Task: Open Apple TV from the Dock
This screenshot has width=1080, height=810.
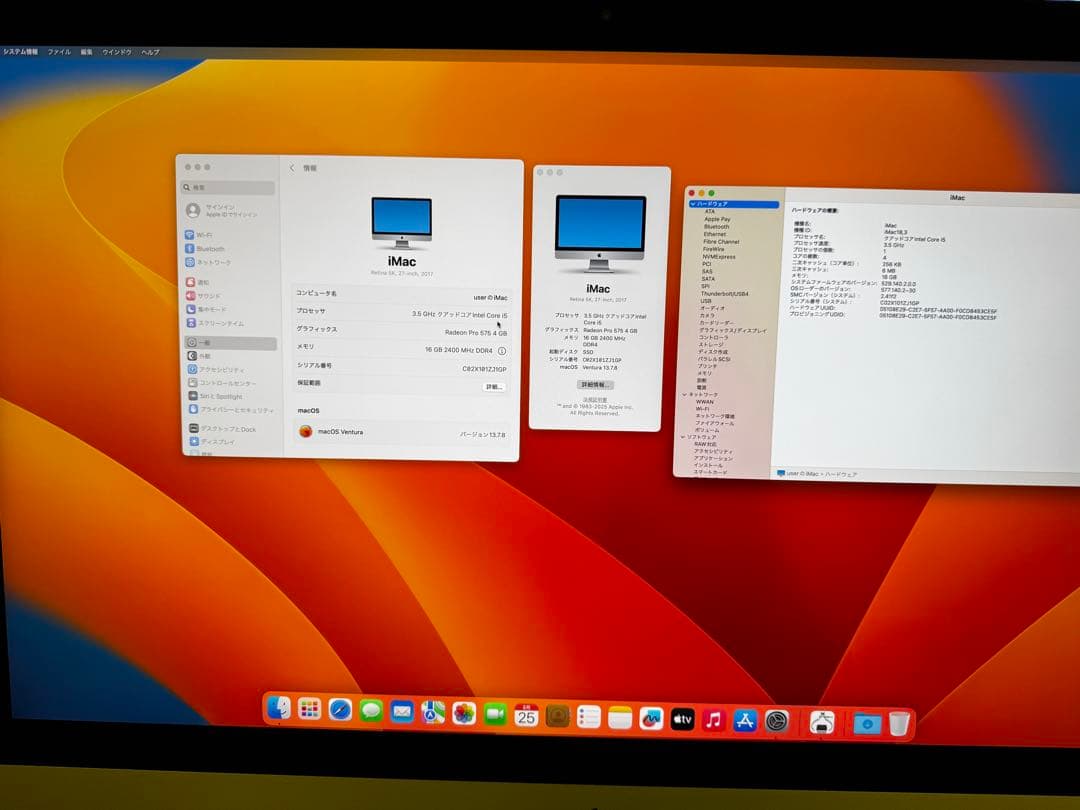Action: click(x=682, y=720)
